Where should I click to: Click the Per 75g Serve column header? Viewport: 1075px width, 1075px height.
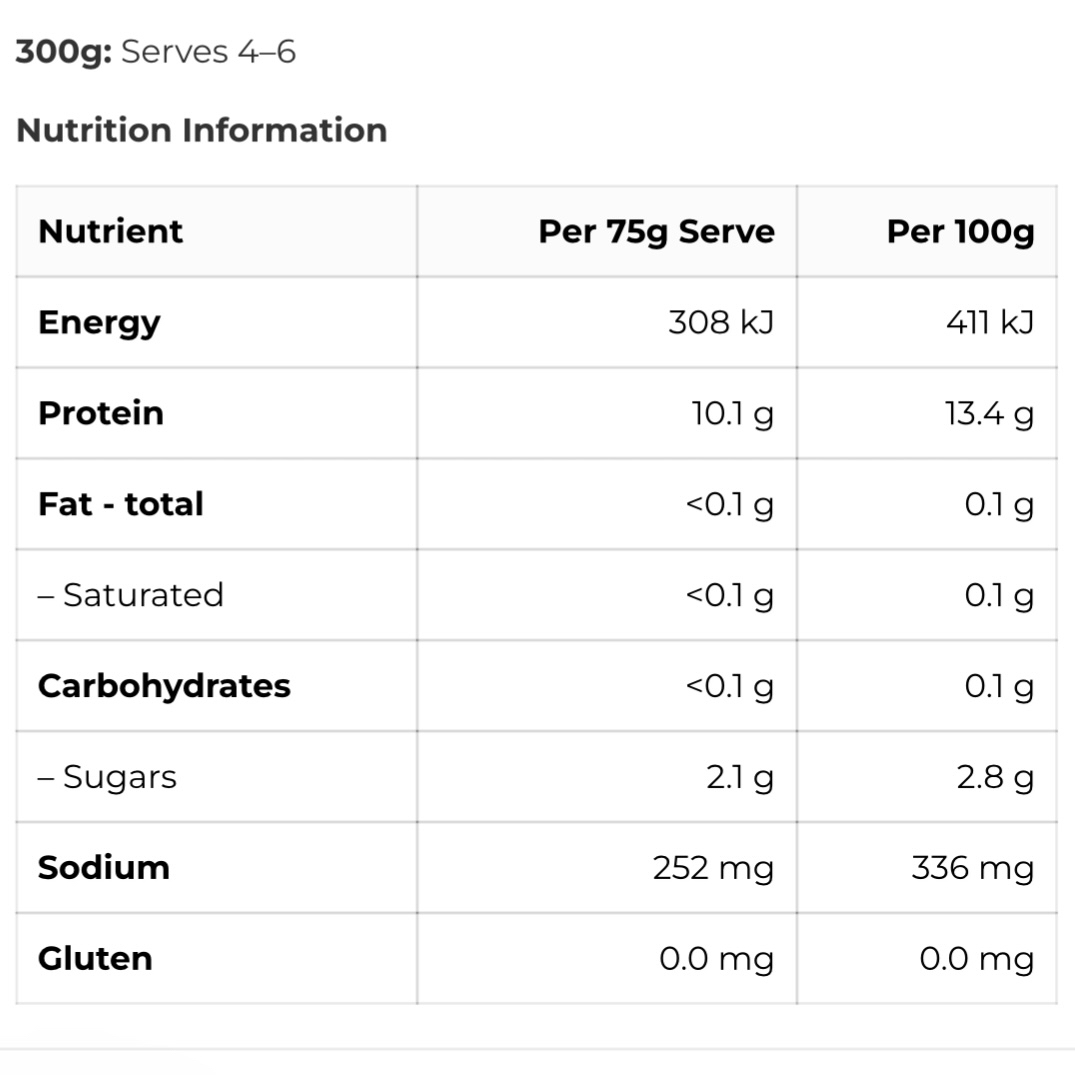656,231
